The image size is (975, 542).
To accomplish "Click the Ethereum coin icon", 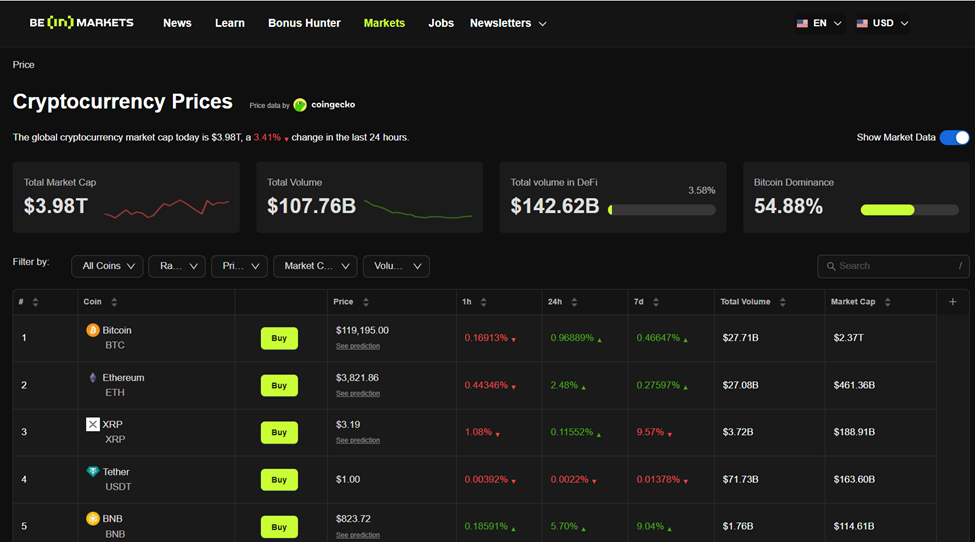I will click(x=93, y=378).
